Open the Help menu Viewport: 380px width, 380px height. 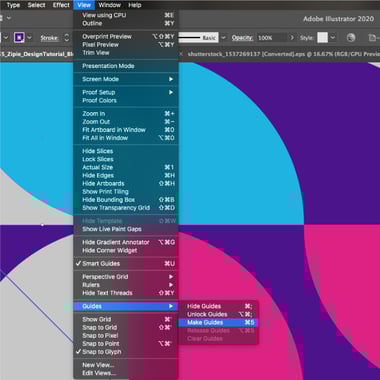point(135,5)
